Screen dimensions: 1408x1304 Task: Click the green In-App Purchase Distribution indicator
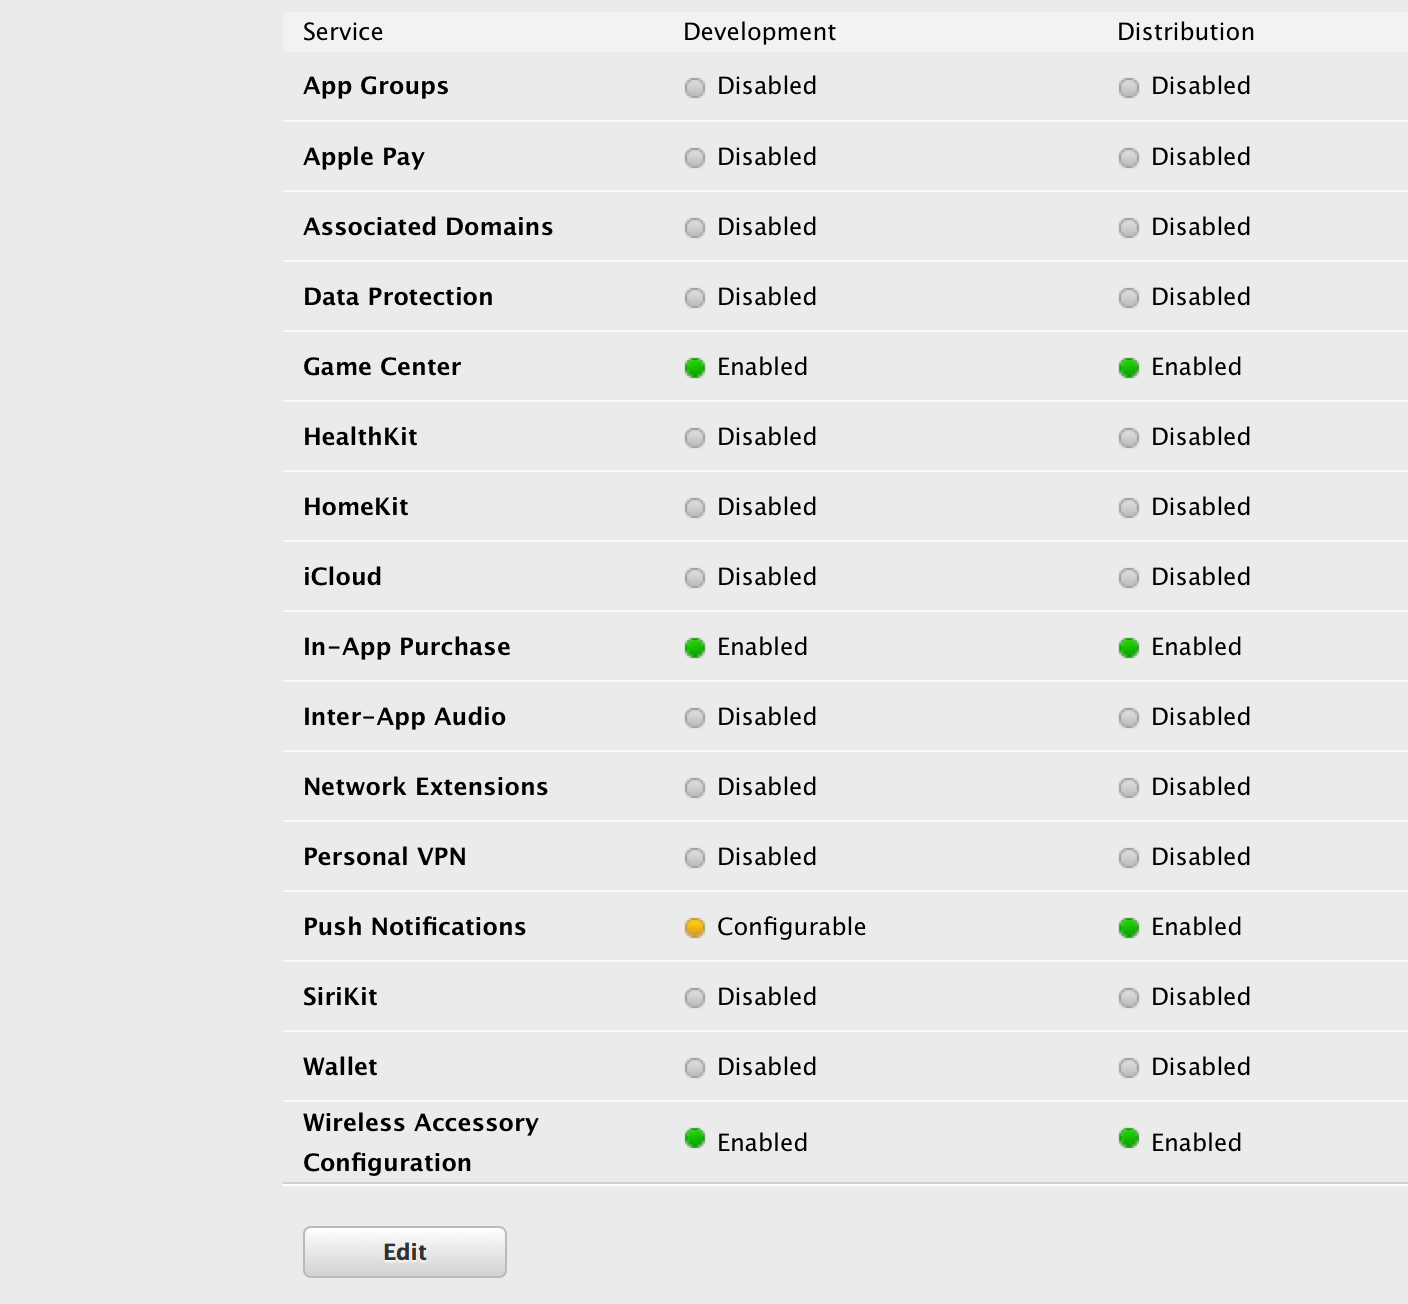1130,648
